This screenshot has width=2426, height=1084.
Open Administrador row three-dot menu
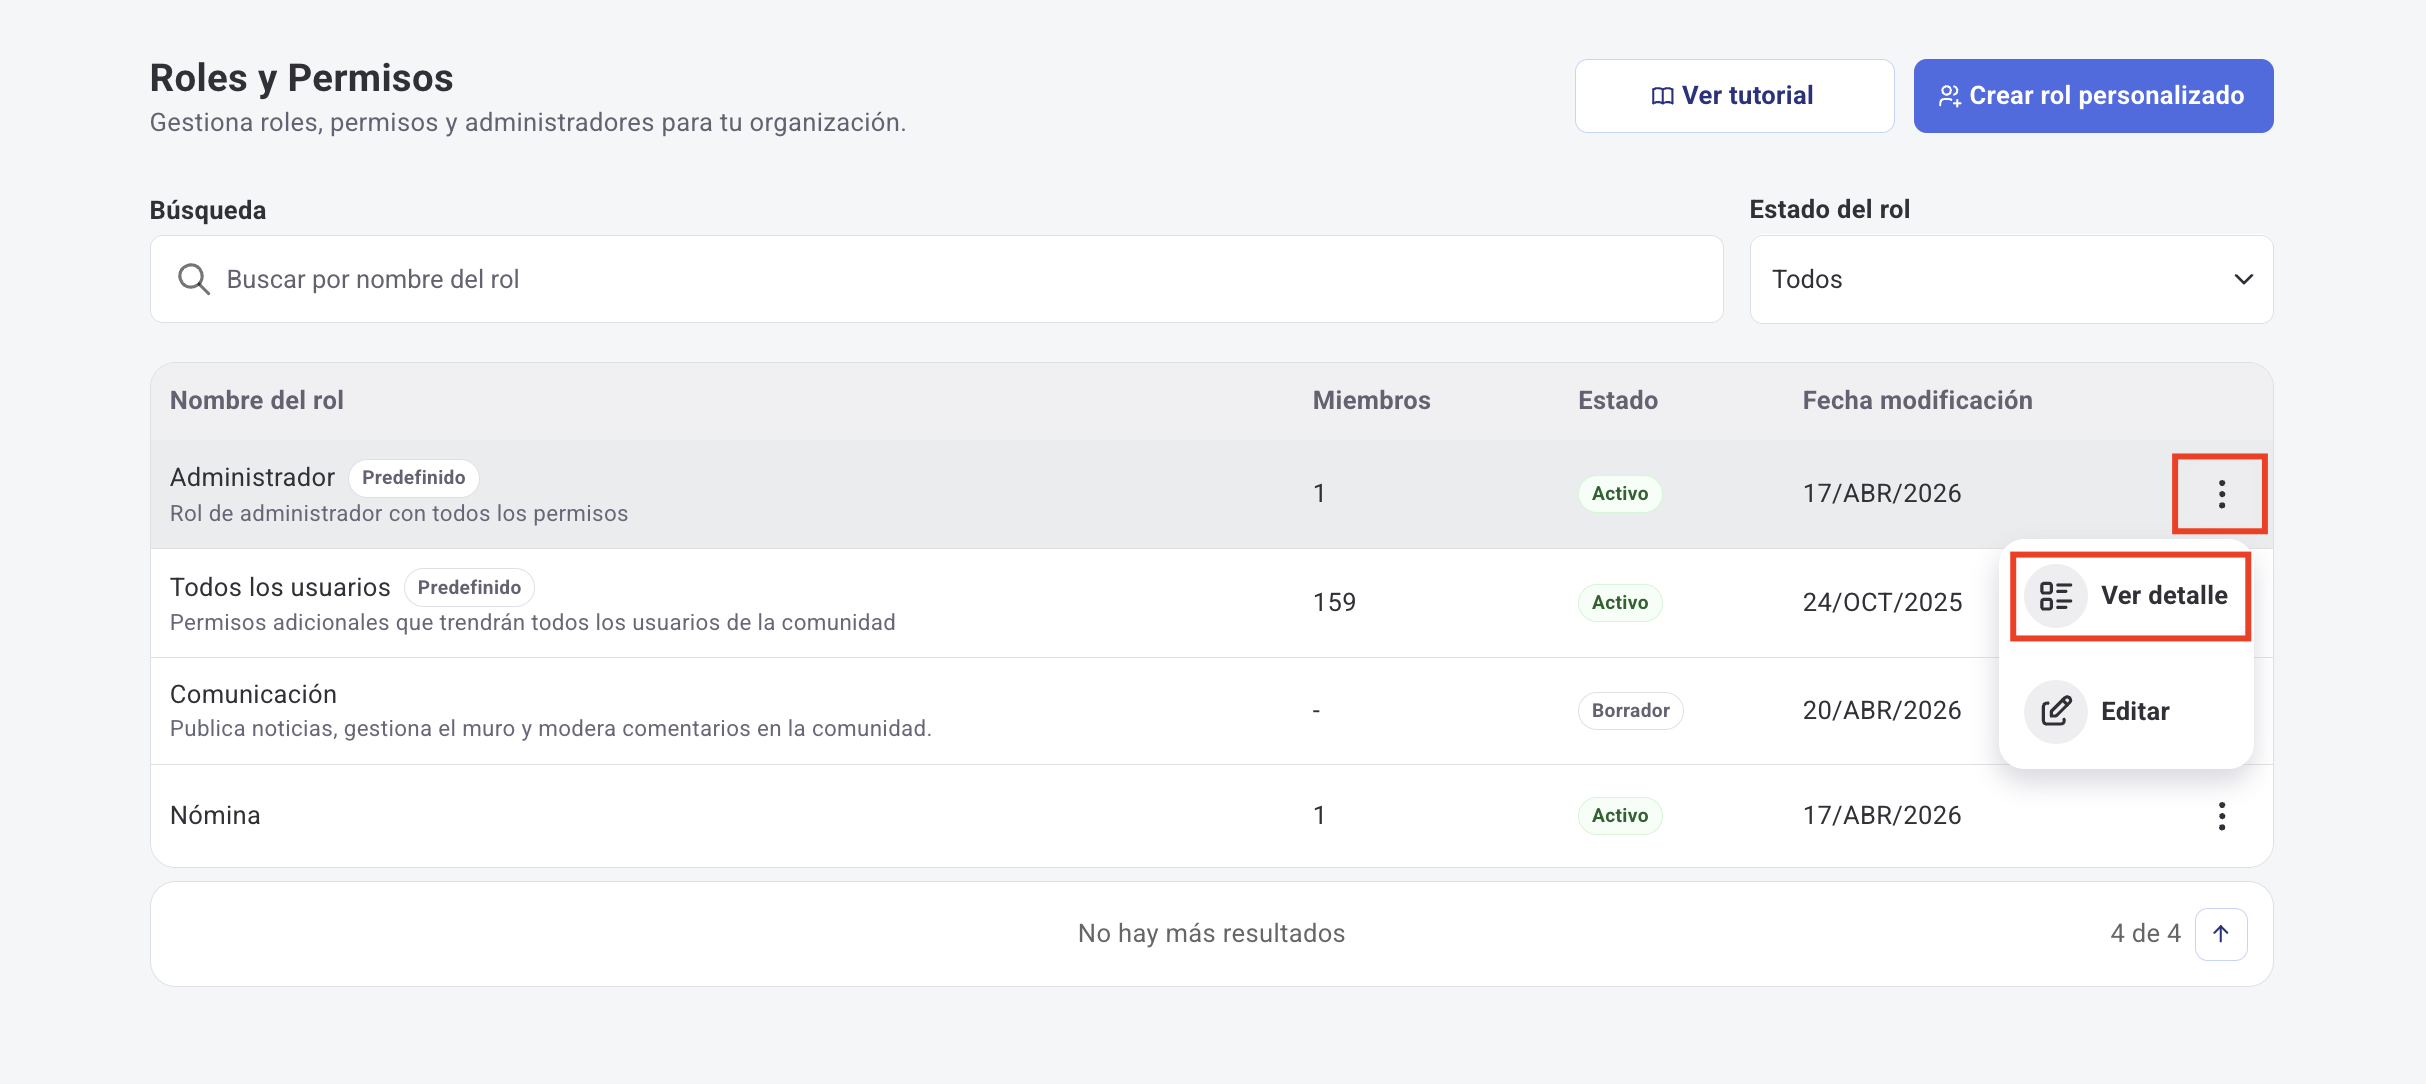click(x=2221, y=493)
